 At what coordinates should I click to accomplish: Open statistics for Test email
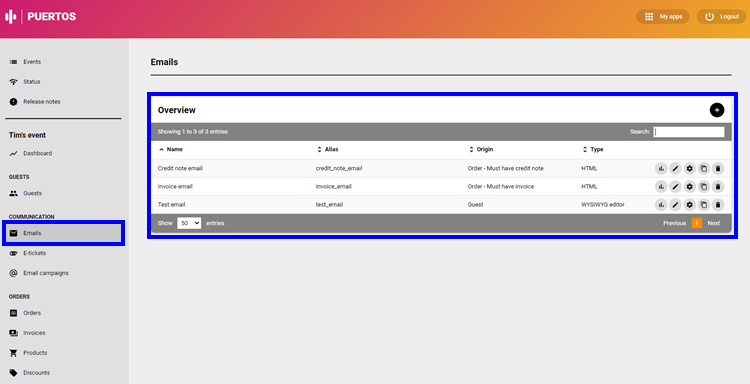(x=661, y=205)
